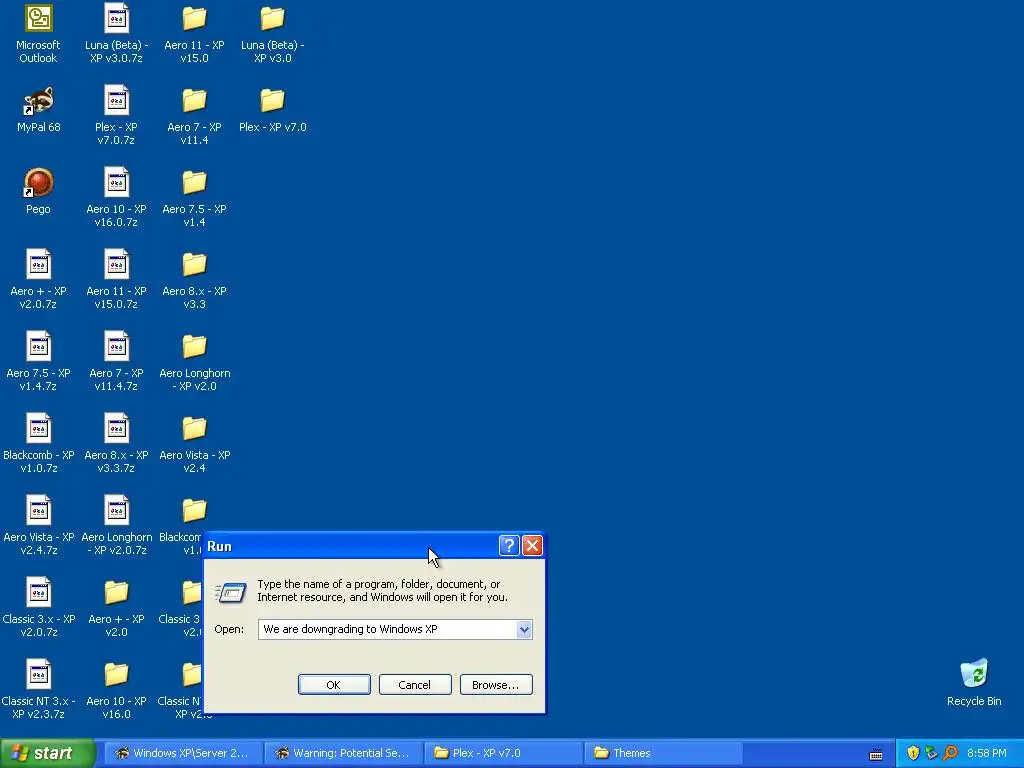
Task: Switch to Plex - XP v7.0 taskbar window
Action: pyautogui.click(x=504, y=753)
